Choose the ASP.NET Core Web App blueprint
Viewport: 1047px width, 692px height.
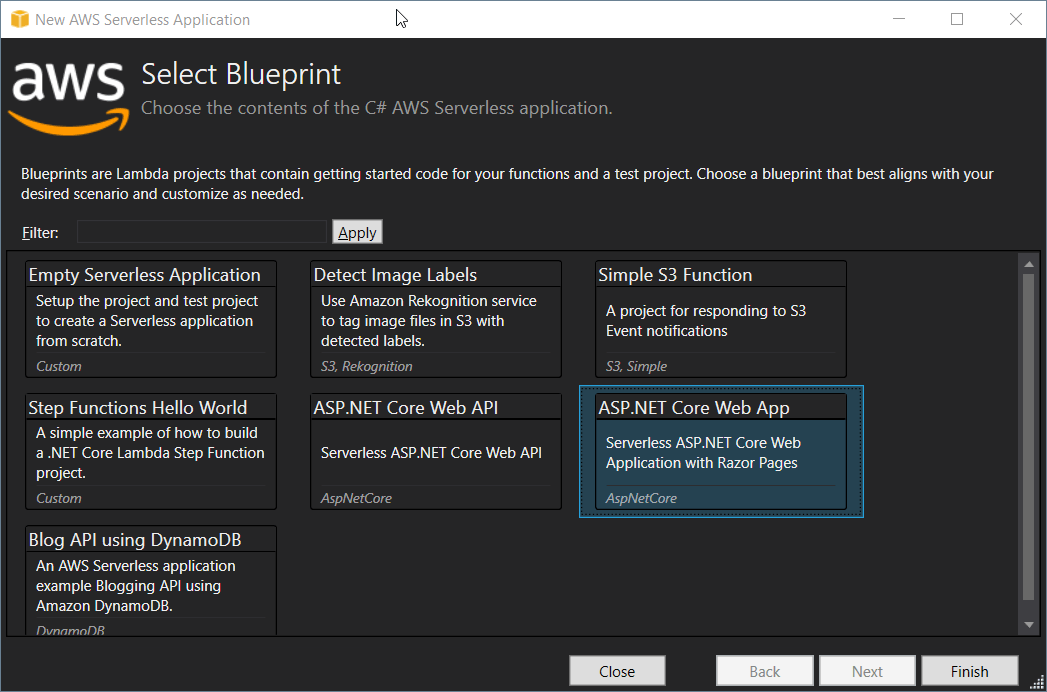click(x=721, y=451)
